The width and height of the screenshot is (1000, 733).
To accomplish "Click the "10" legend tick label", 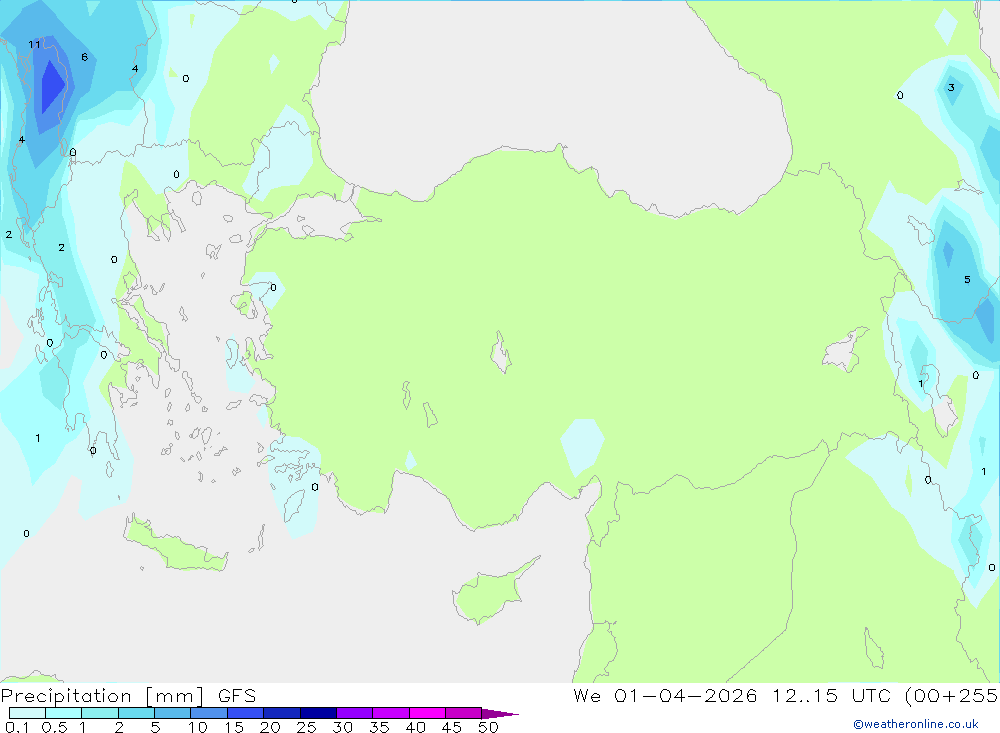I will pyautogui.click(x=198, y=727).
